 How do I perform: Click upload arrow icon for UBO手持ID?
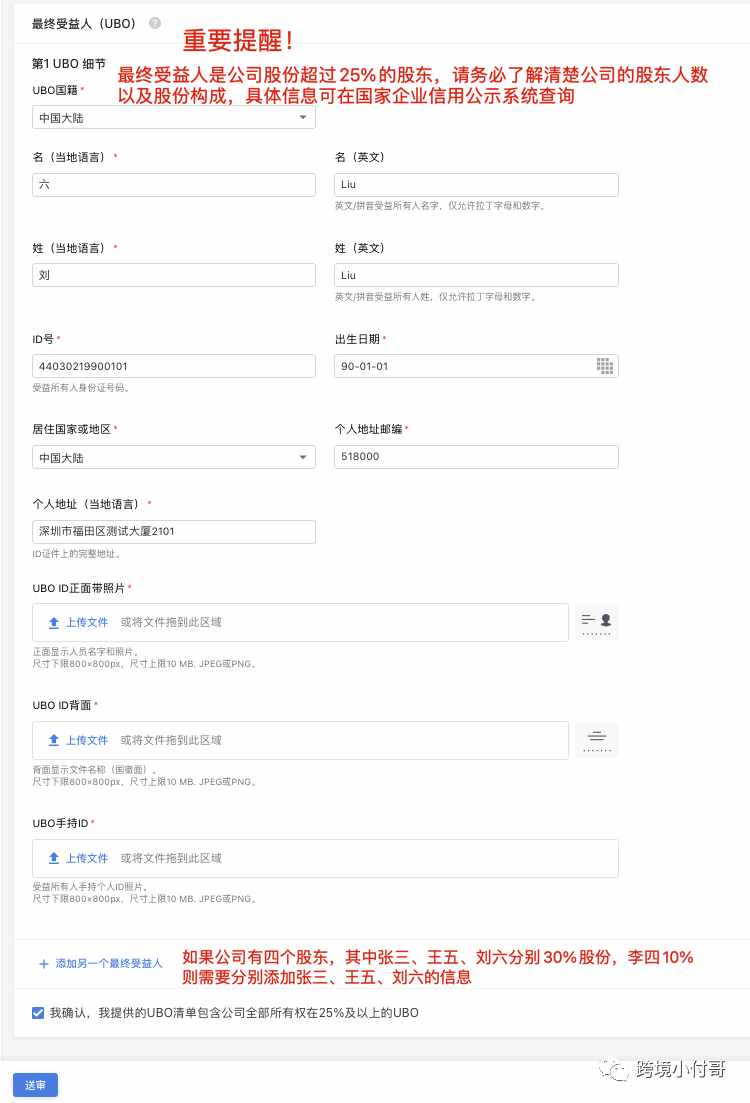point(53,858)
